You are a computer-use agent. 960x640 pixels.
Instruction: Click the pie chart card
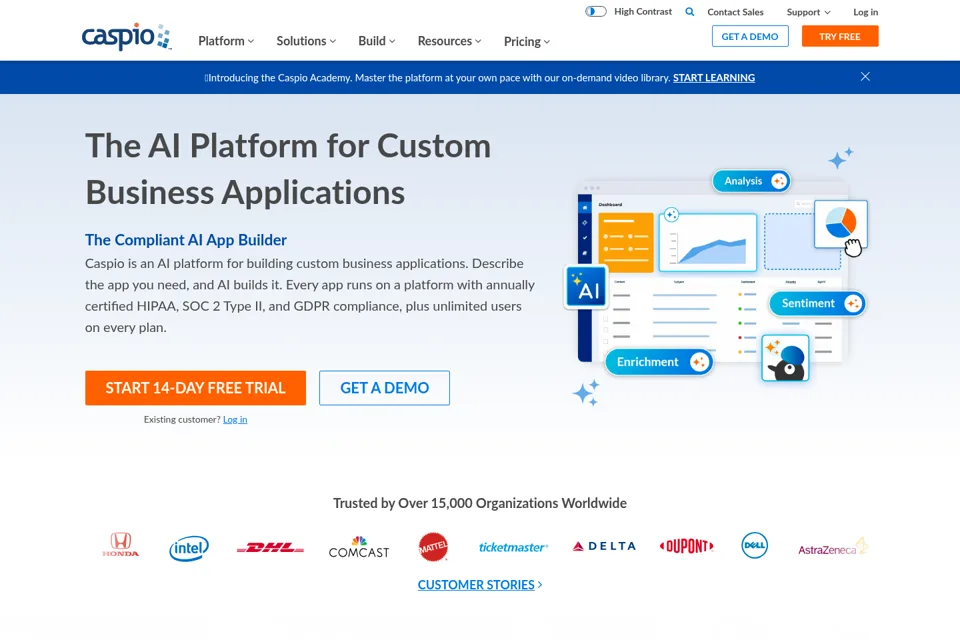click(841, 224)
